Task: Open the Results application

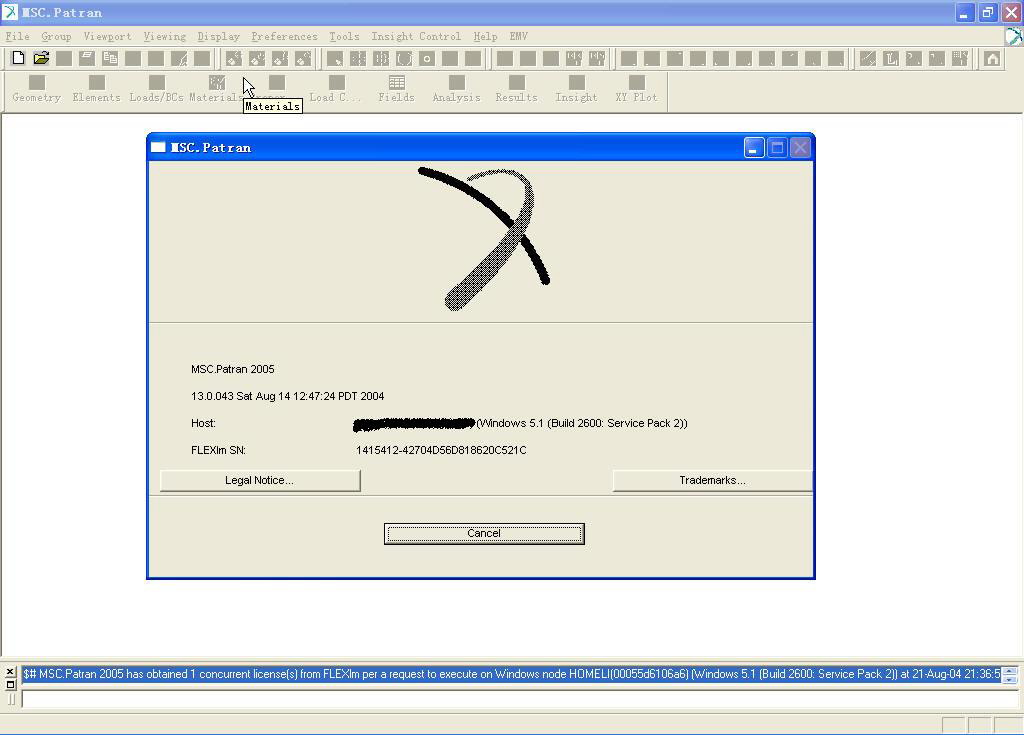Action: click(x=517, y=89)
